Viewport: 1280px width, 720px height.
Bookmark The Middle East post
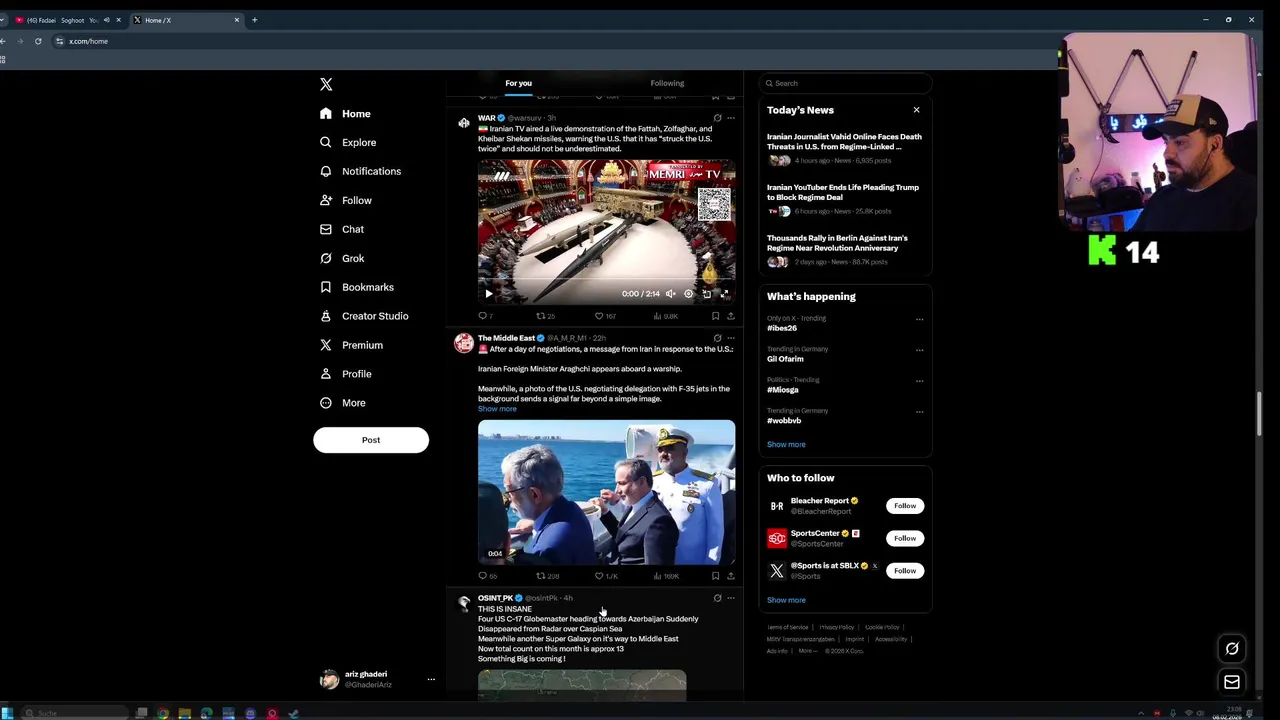click(715, 576)
